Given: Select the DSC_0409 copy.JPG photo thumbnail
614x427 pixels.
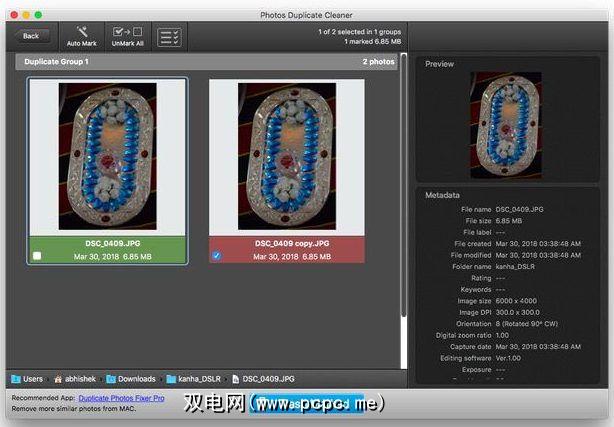Looking at the screenshot, I should click(x=287, y=156).
